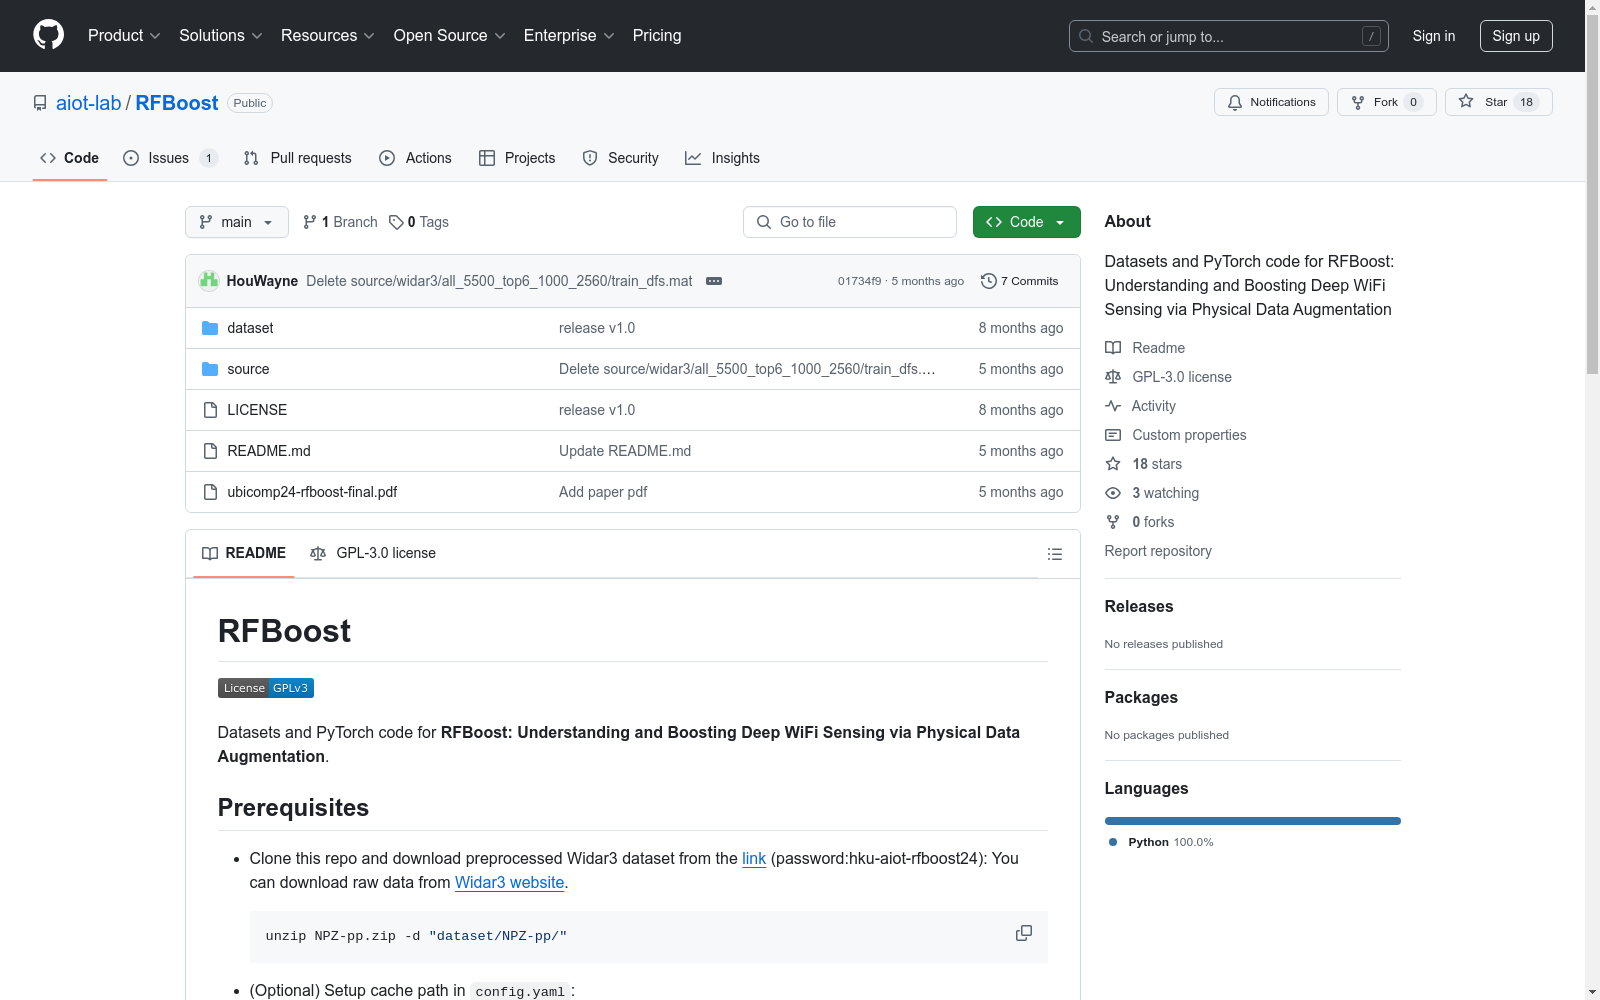Click the Notifications button
This screenshot has width=1600, height=1000.
tap(1271, 102)
